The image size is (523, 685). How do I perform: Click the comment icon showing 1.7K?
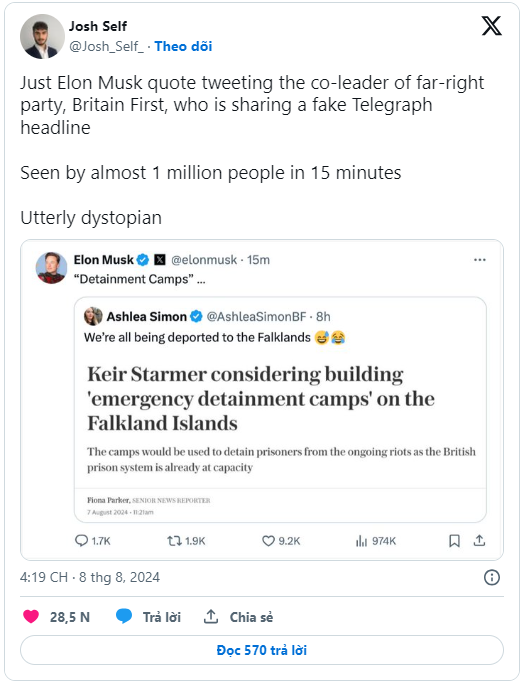[81, 541]
